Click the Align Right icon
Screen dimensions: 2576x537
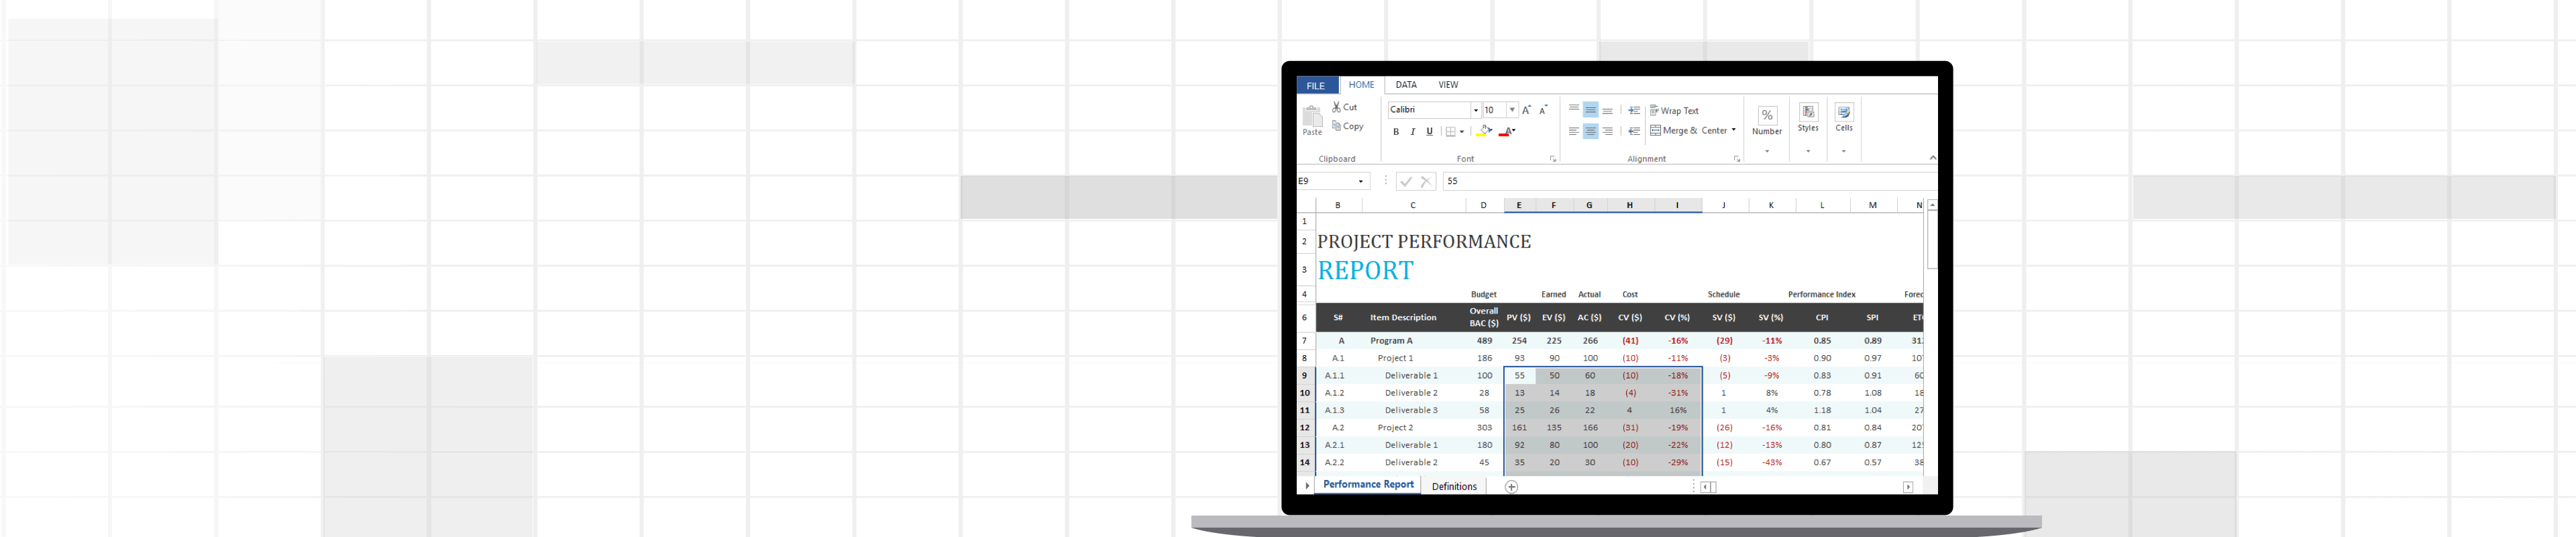1608,131
